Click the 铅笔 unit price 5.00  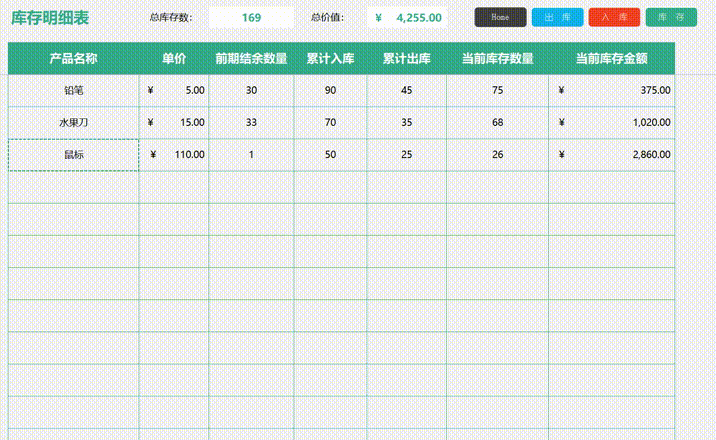coord(174,90)
